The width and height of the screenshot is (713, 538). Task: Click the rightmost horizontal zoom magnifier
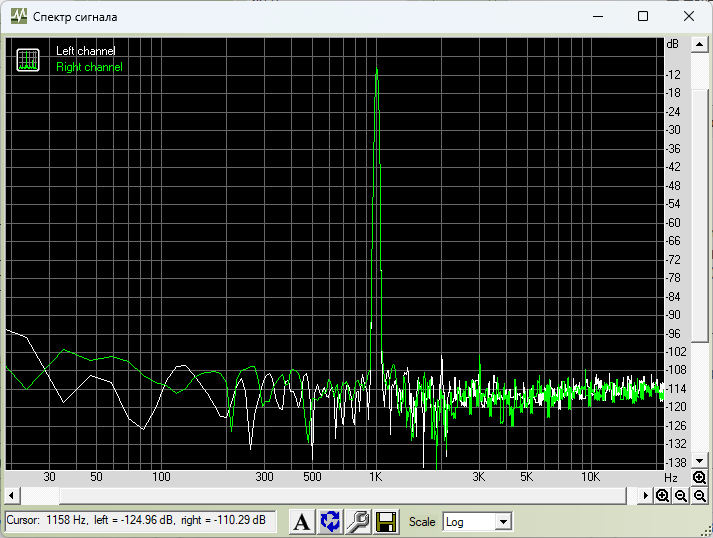click(699, 495)
